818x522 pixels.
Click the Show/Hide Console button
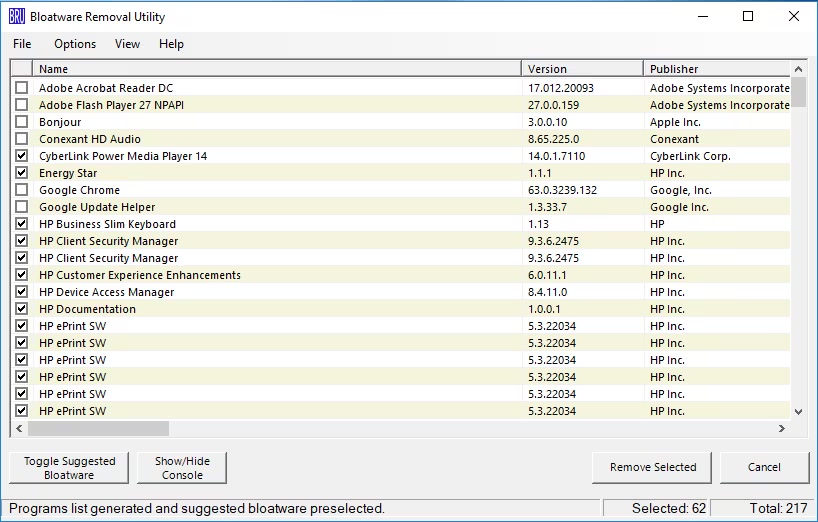[x=183, y=468]
